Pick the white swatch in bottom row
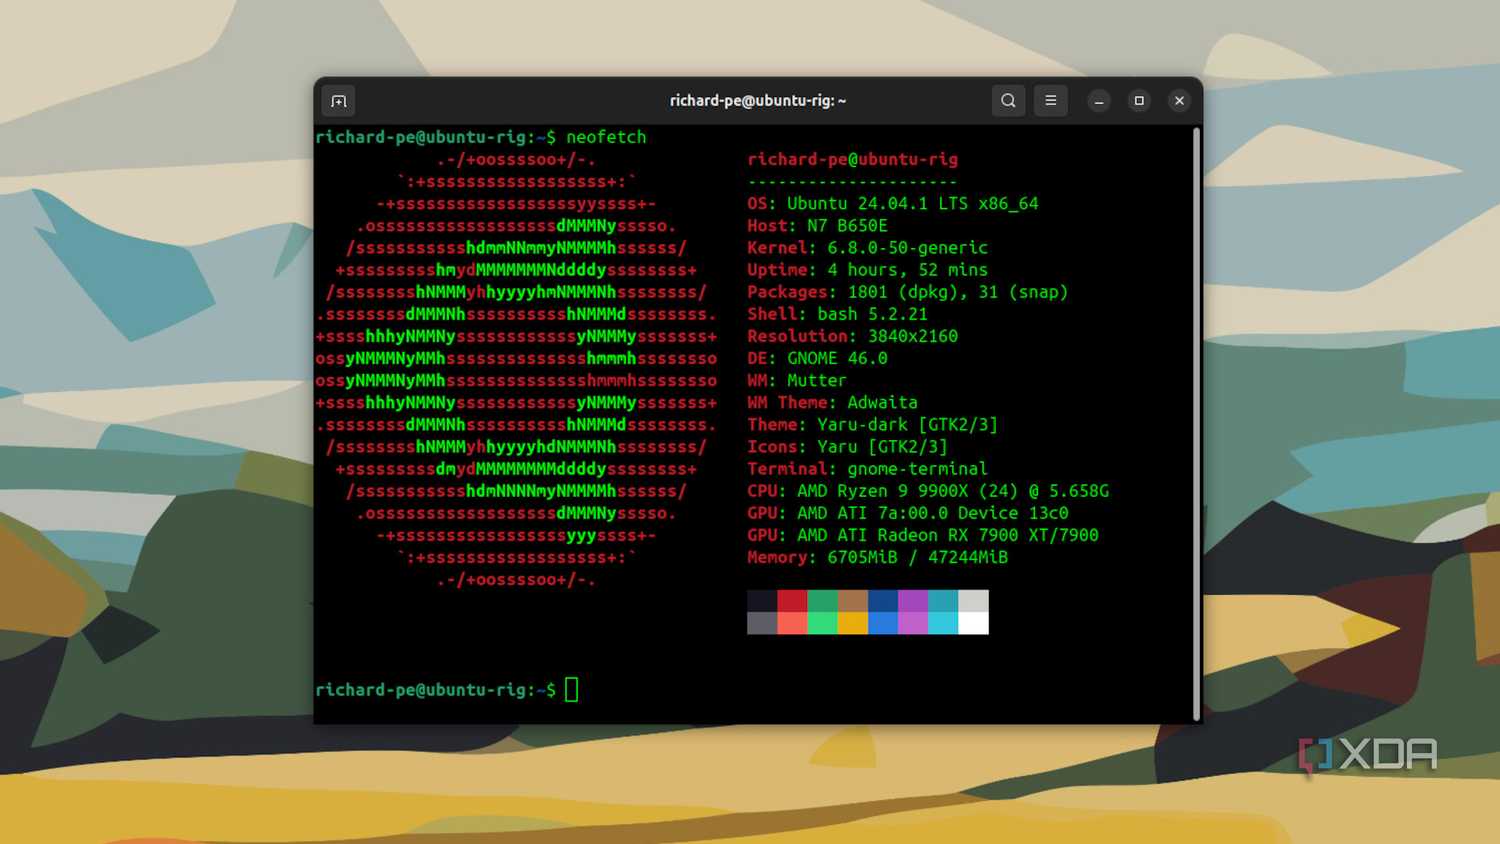This screenshot has width=1500, height=844. pos(973,623)
